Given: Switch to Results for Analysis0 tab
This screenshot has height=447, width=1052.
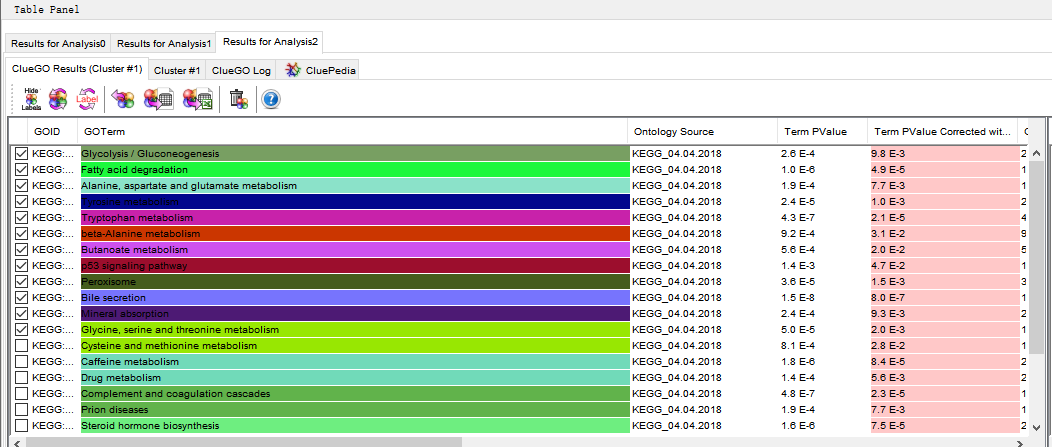Looking at the screenshot, I should pos(58,44).
